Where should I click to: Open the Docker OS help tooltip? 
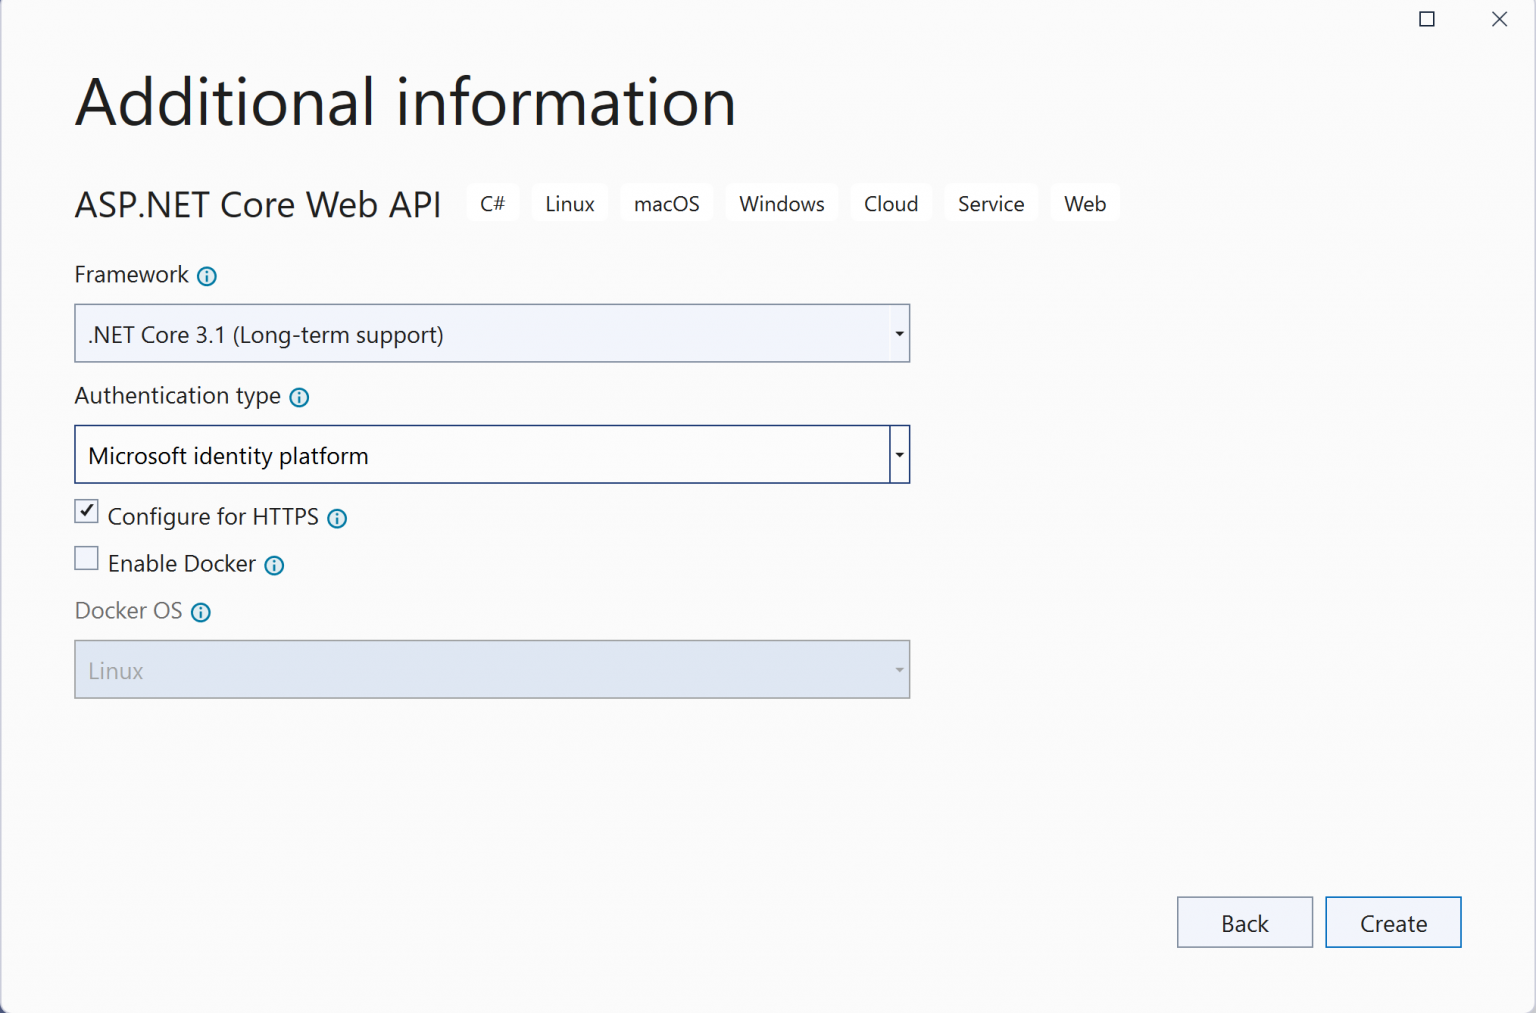(x=201, y=612)
